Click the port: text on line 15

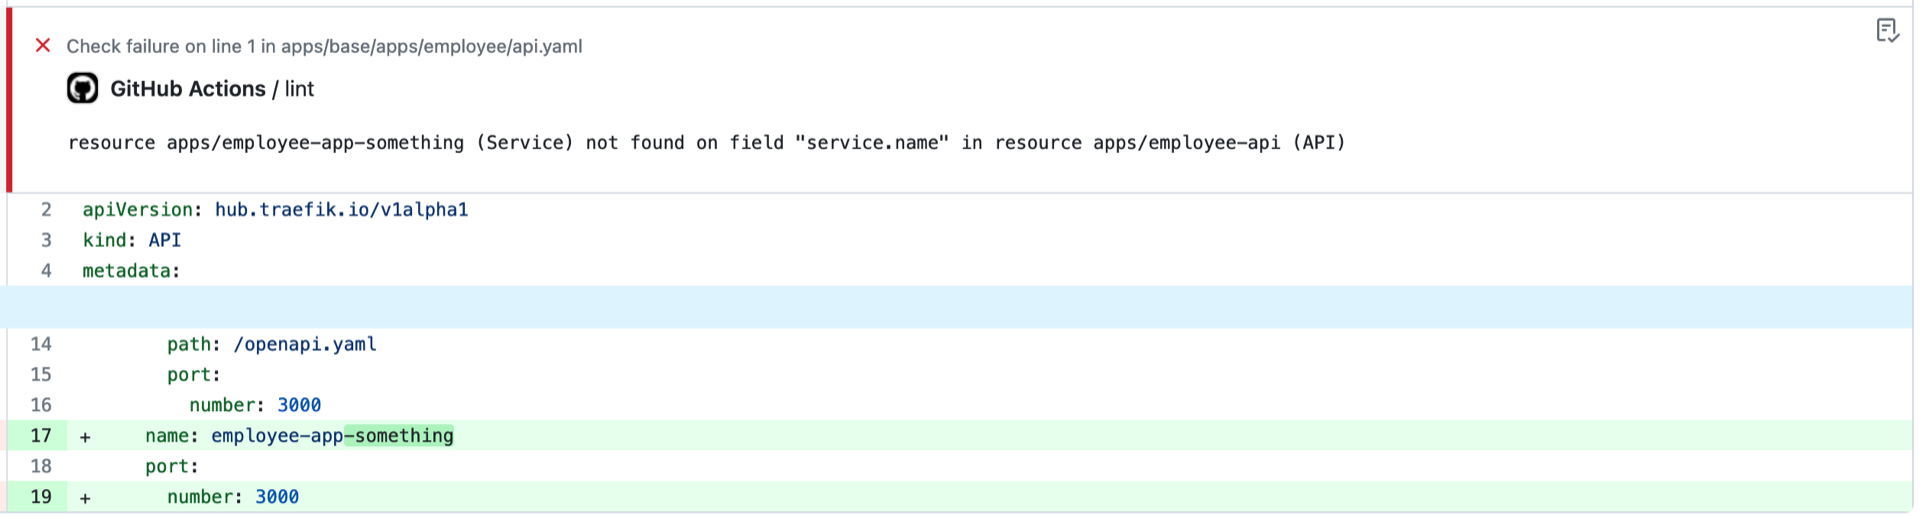194,374
